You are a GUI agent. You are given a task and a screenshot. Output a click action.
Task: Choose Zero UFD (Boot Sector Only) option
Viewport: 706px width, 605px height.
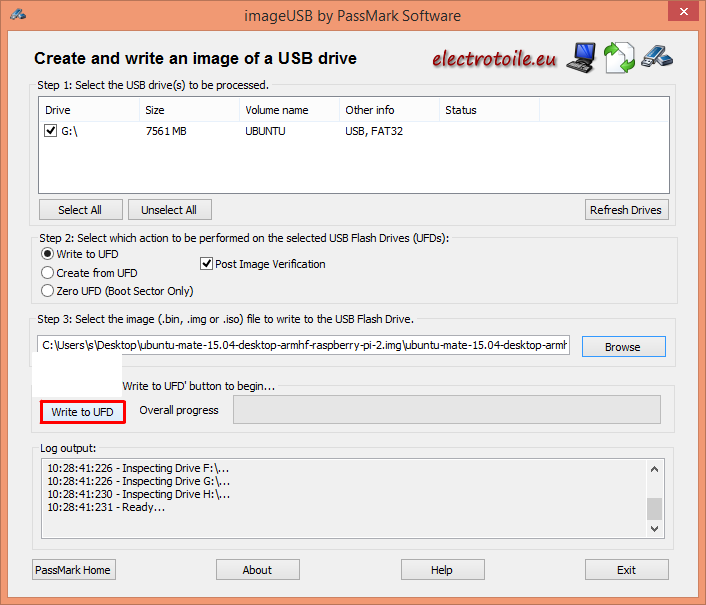click(47, 291)
